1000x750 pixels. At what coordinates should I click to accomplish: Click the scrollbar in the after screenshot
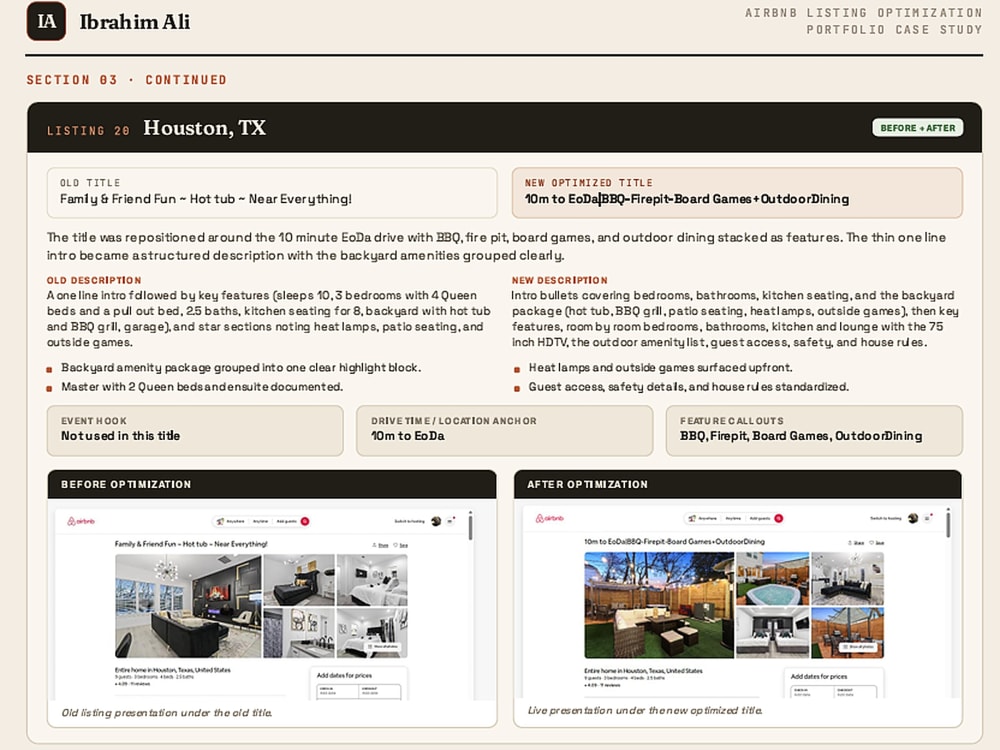[948, 523]
